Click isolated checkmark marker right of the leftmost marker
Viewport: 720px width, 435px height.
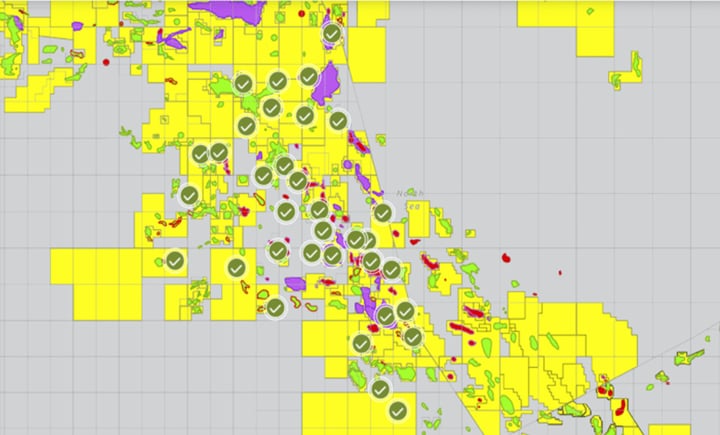[236, 268]
